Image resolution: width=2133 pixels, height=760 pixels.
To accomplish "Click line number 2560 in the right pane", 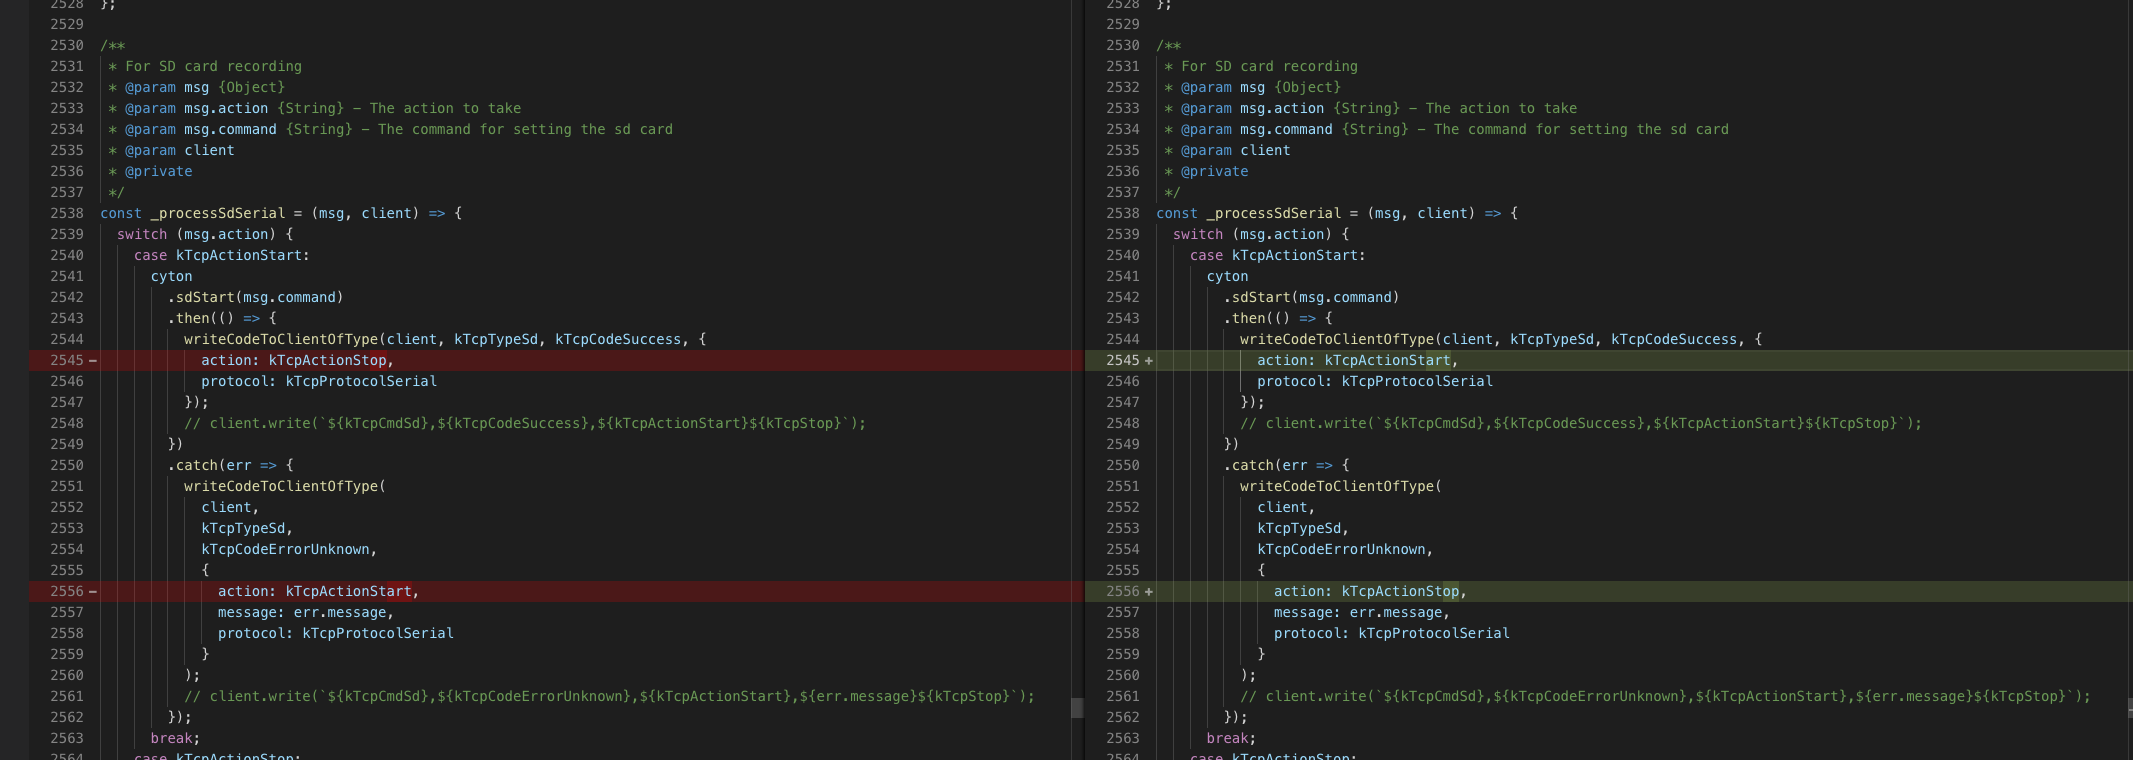I will click(1123, 675).
